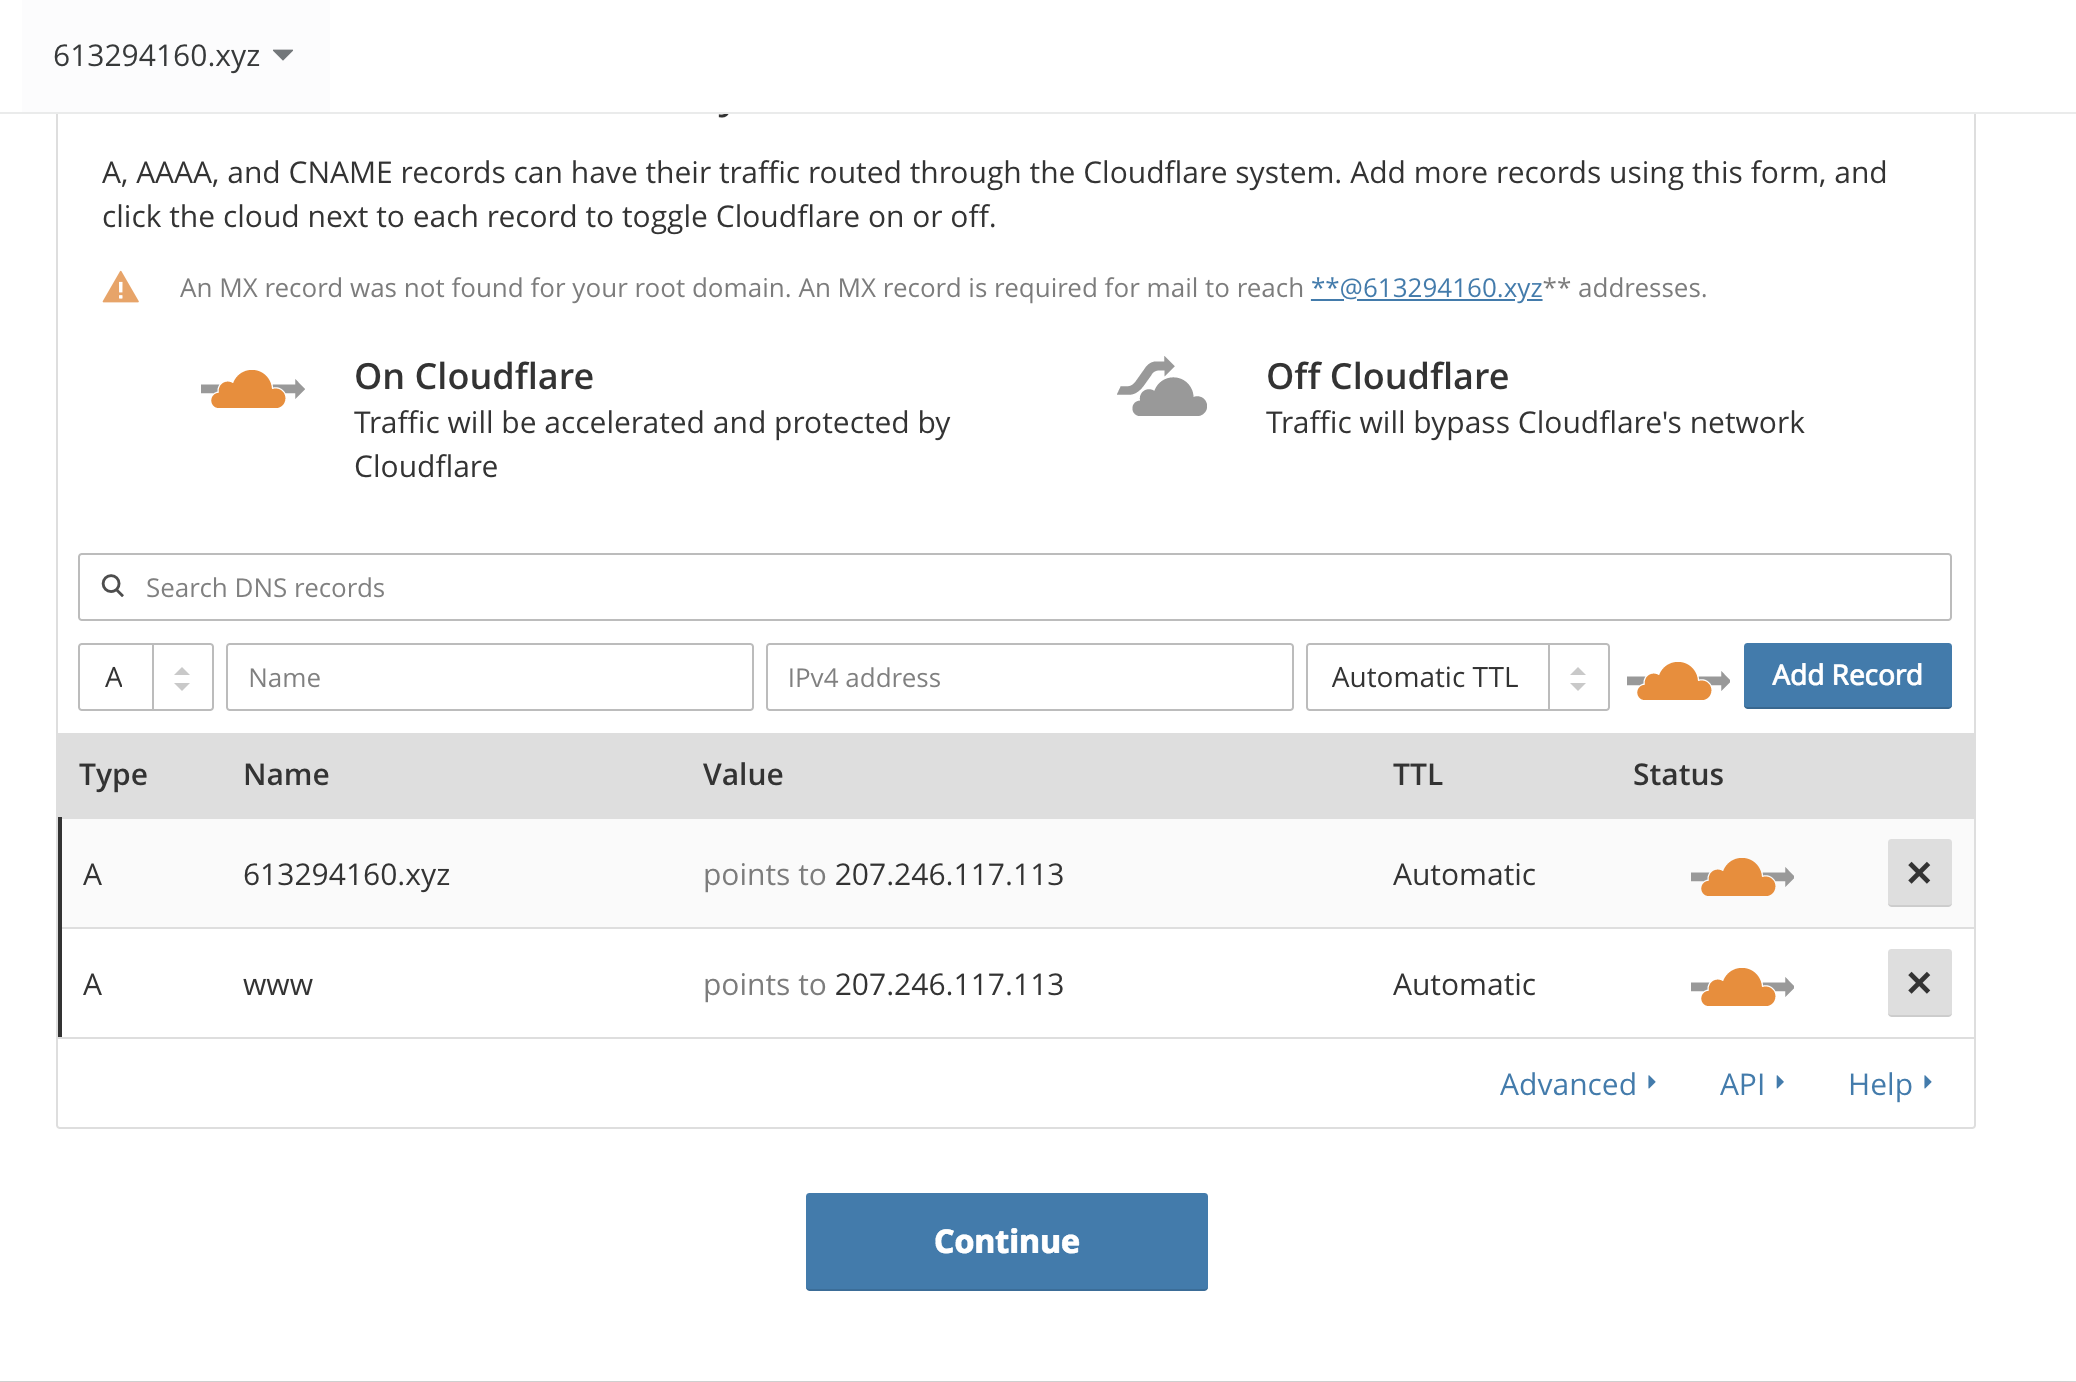The width and height of the screenshot is (2076, 1382).
Task: Click the gray Off Cloudflare legend icon
Action: click(x=1162, y=387)
